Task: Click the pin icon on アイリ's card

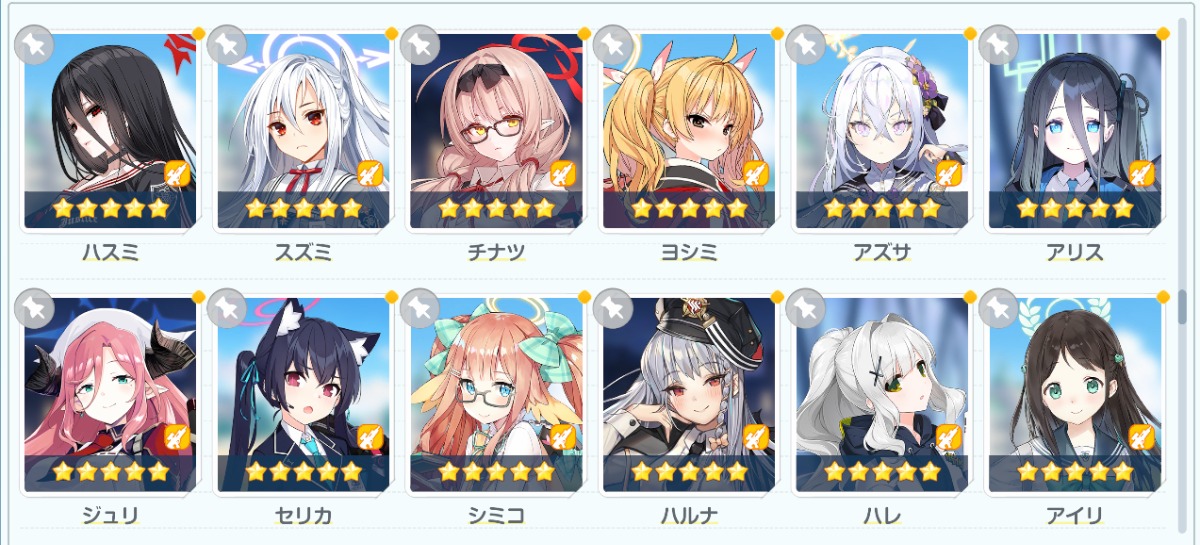Action: 998,308
